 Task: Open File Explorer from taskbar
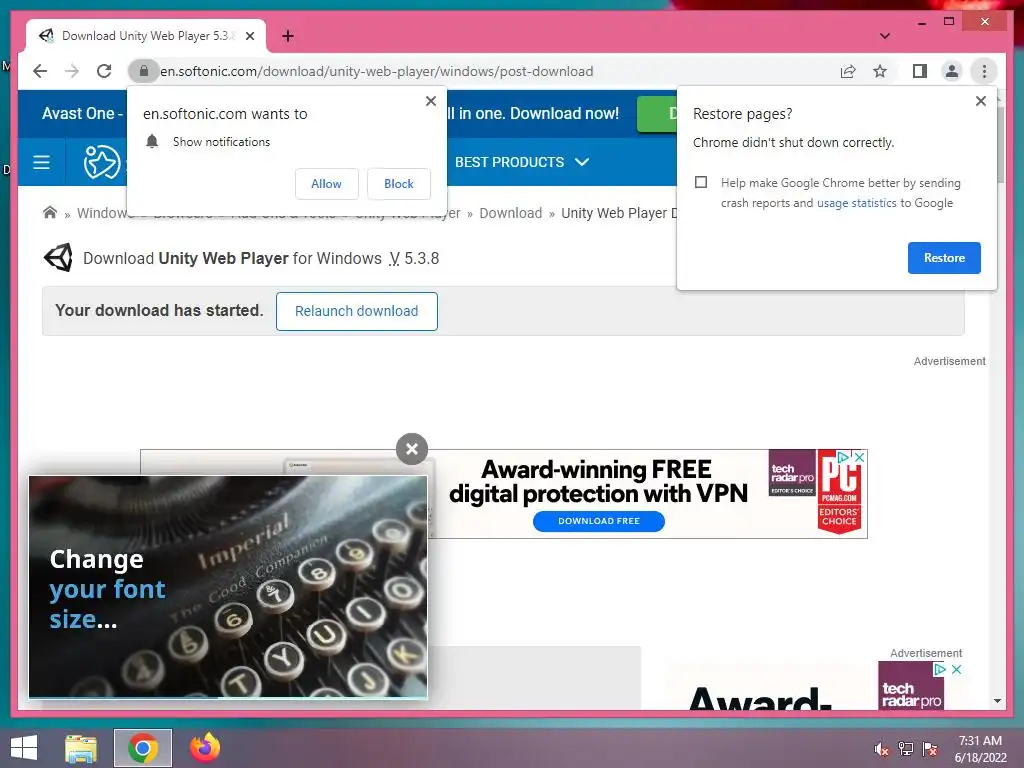tap(81, 748)
